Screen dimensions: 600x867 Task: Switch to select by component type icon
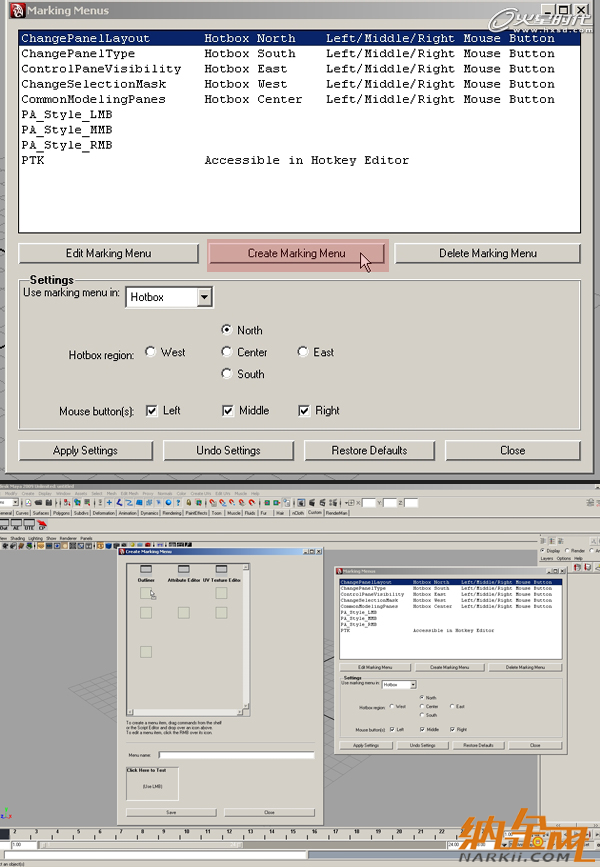click(x=87, y=503)
